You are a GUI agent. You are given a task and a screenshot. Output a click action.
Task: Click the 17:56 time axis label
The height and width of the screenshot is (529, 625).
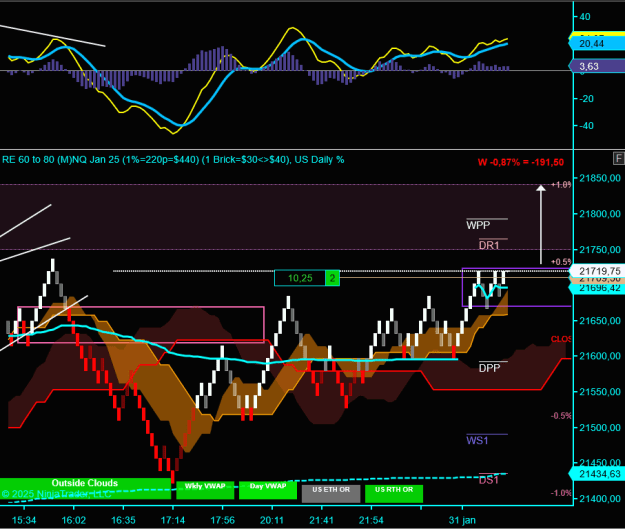(222, 520)
